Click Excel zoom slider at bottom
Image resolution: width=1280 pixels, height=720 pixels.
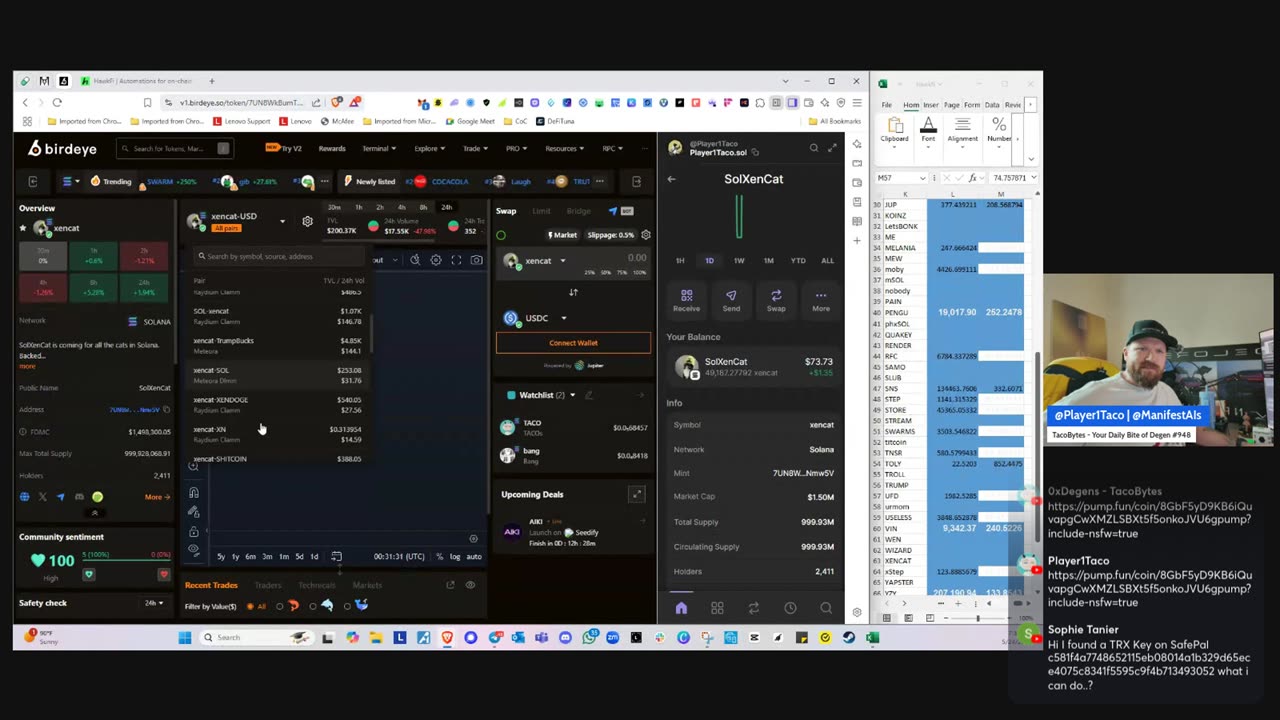[x=978, y=618]
